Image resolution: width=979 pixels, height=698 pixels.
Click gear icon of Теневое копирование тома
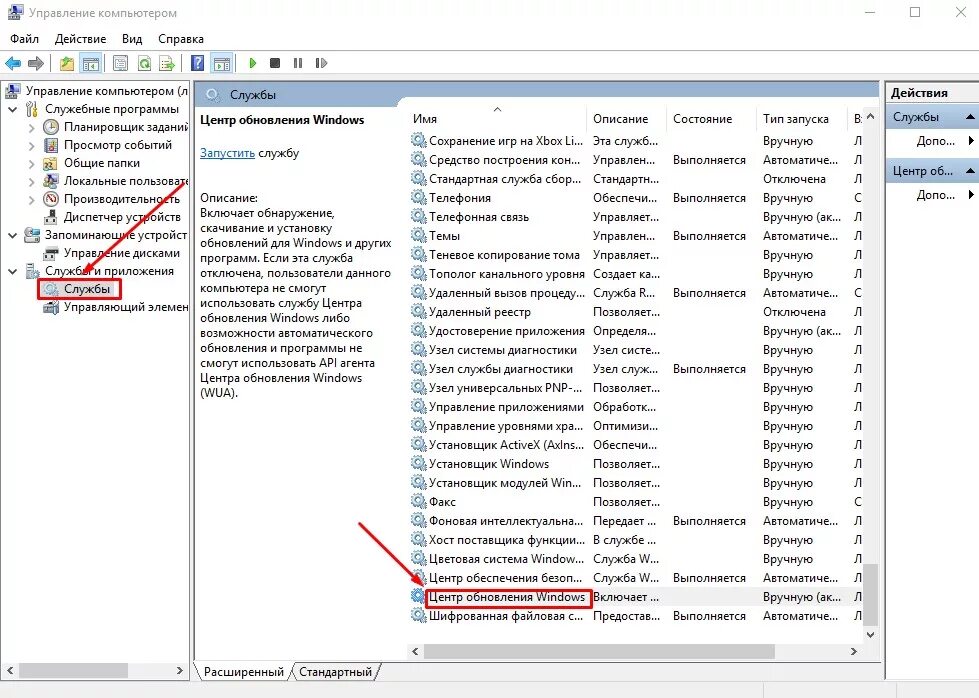point(418,254)
